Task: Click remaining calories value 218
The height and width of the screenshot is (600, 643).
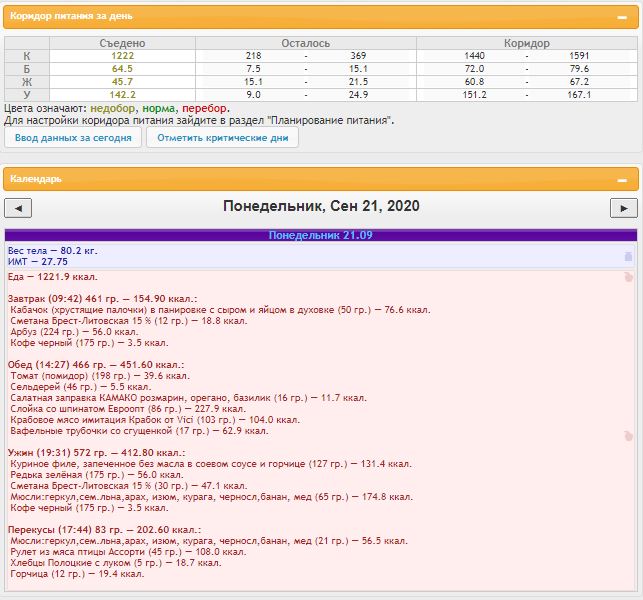Action: tap(253, 56)
